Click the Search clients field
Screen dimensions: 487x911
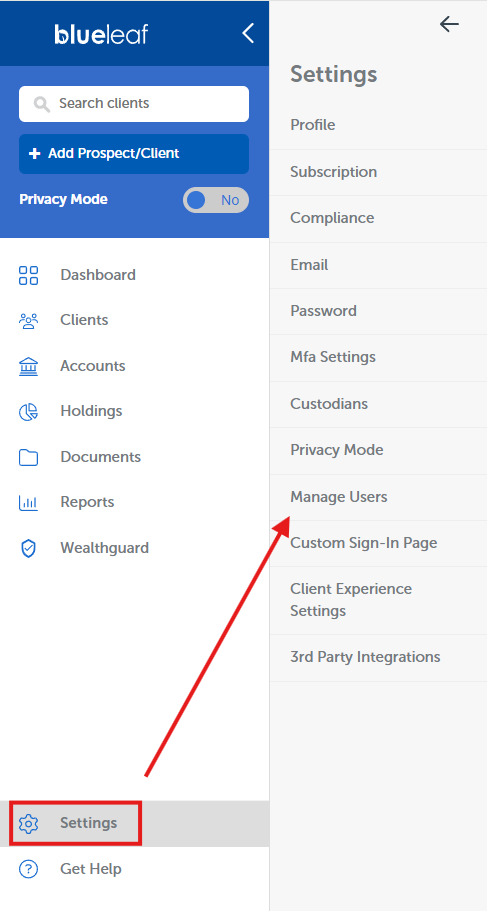pos(134,104)
